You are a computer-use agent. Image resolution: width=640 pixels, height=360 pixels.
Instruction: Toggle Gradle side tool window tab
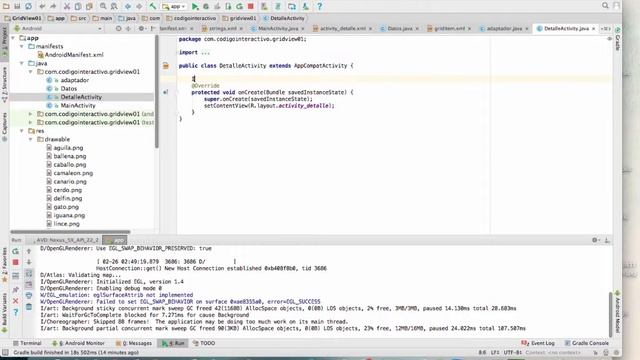point(618,39)
